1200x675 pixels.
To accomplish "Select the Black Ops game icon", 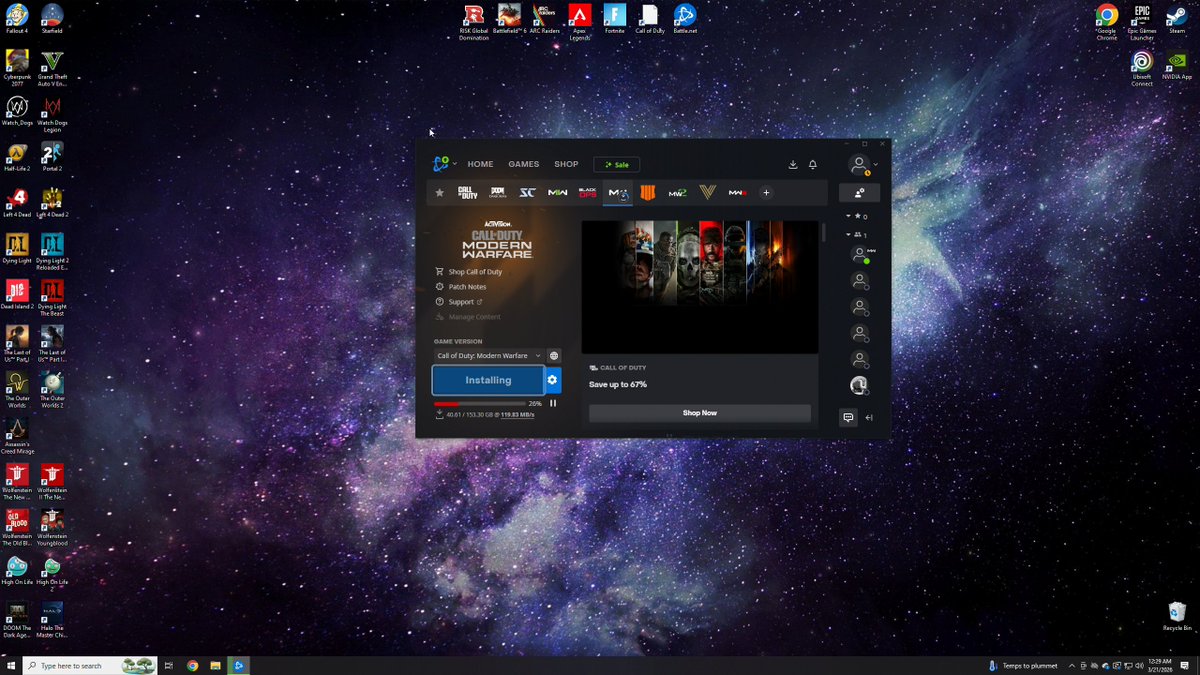I will click(x=587, y=192).
